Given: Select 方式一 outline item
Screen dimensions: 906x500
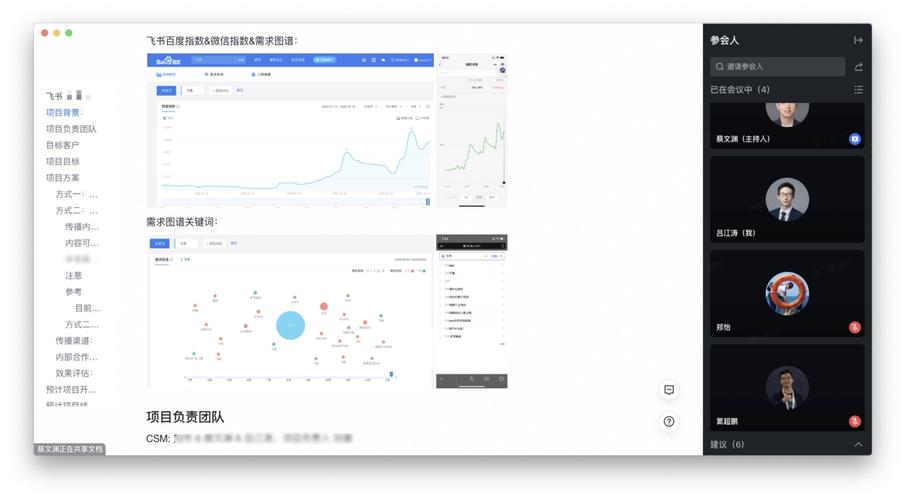Looking at the screenshot, I should tap(76, 194).
